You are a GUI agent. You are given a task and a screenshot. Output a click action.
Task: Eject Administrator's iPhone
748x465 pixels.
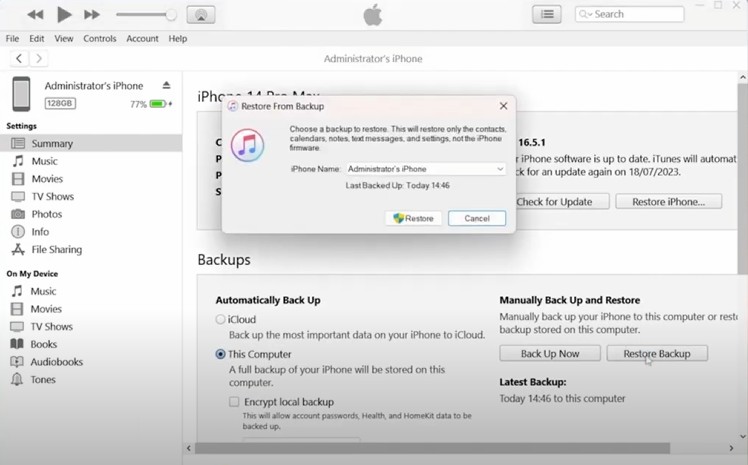pyautogui.click(x=166, y=85)
